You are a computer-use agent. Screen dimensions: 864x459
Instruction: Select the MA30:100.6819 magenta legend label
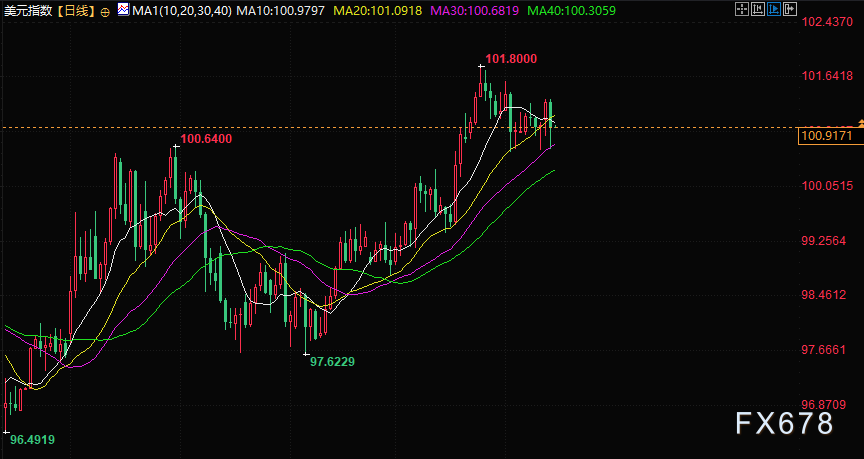click(475, 10)
